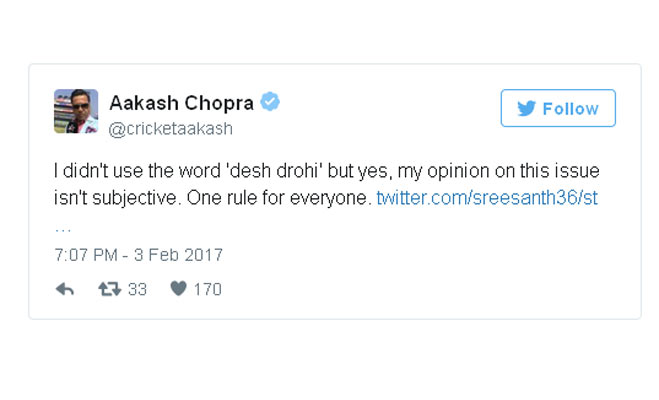Click the retweet count 33

coord(138,289)
